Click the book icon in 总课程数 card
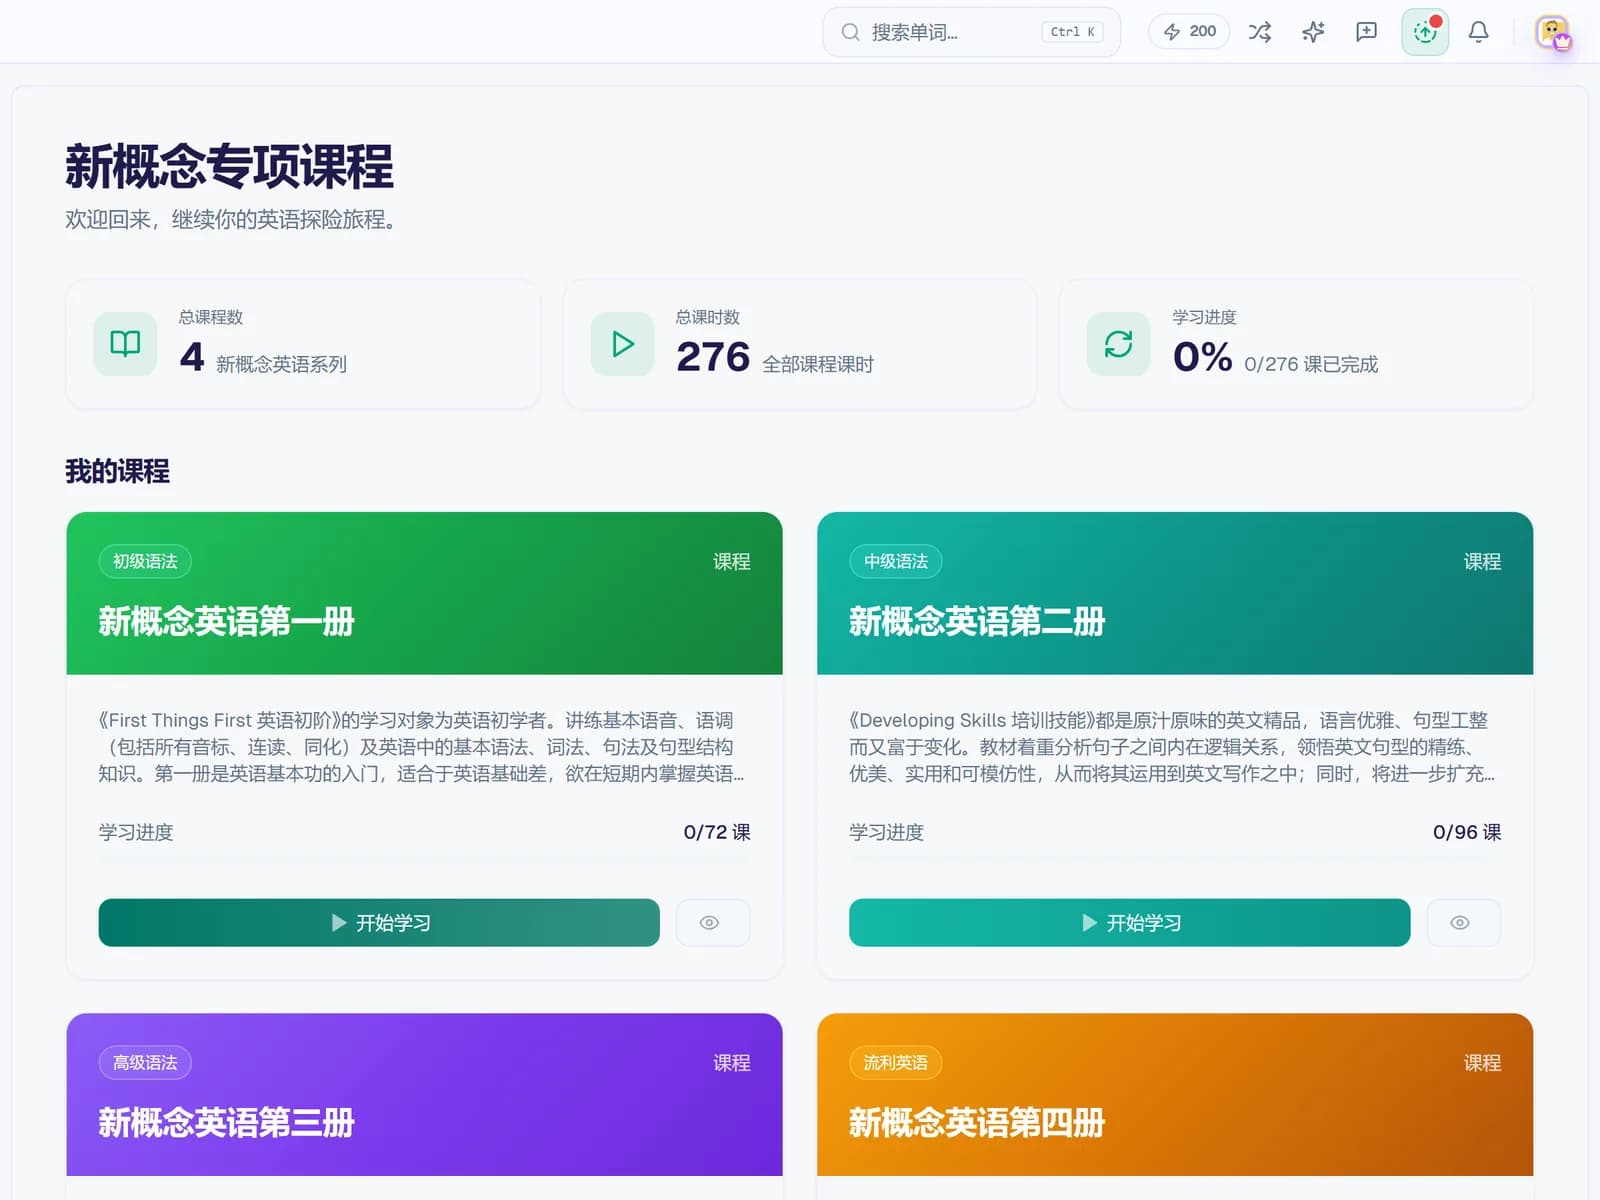Screen dimensions: 1600x1200 tap(125, 344)
